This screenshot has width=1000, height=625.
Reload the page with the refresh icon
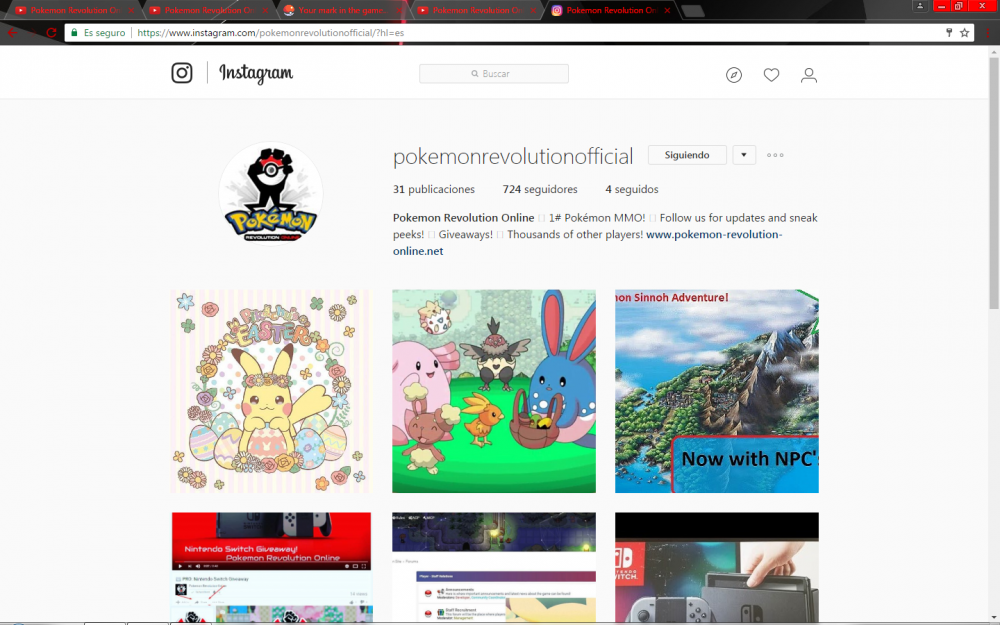[x=51, y=32]
